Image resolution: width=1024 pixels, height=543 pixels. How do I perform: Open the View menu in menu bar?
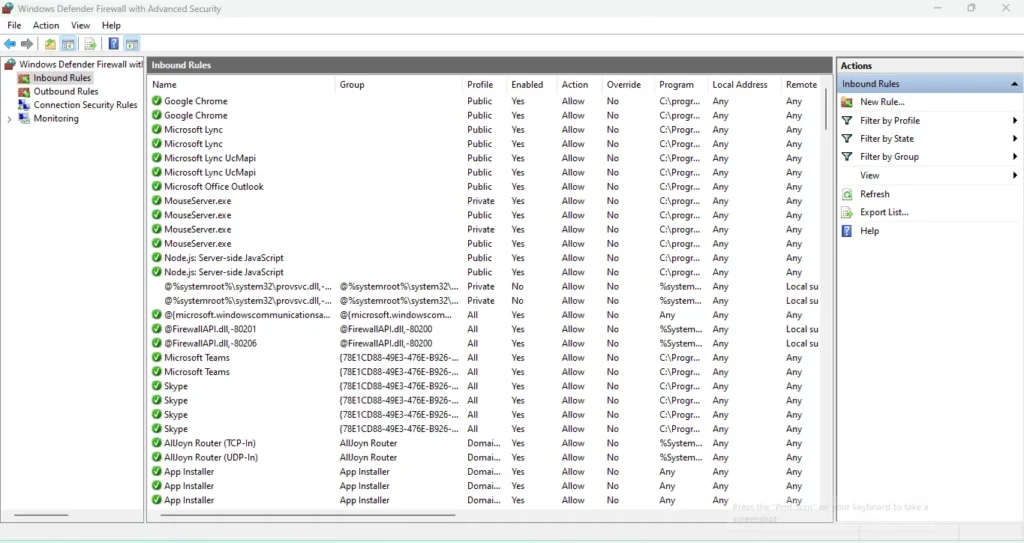click(80, 25)
